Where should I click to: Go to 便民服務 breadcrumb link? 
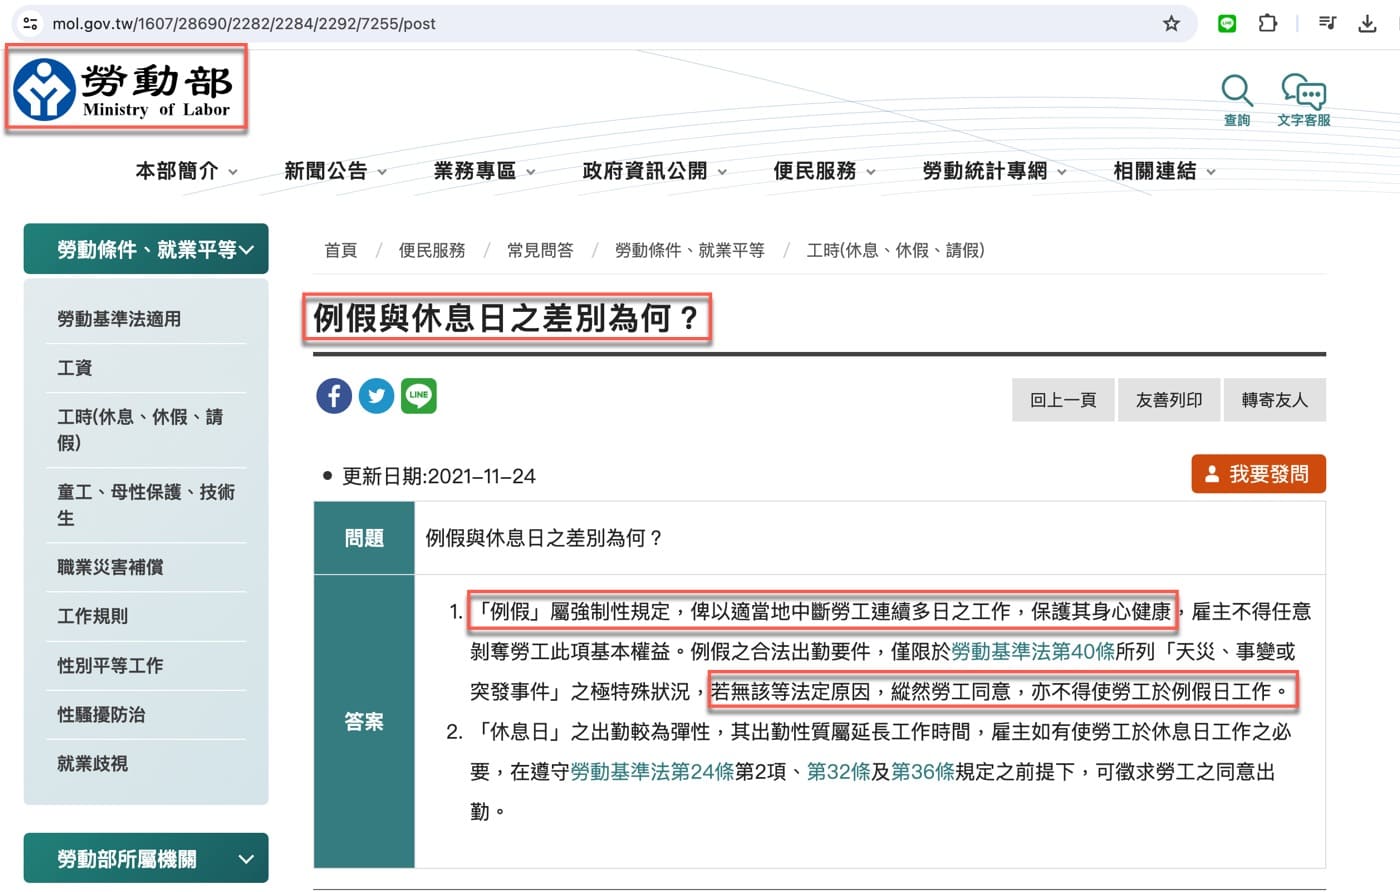[432, 250]
